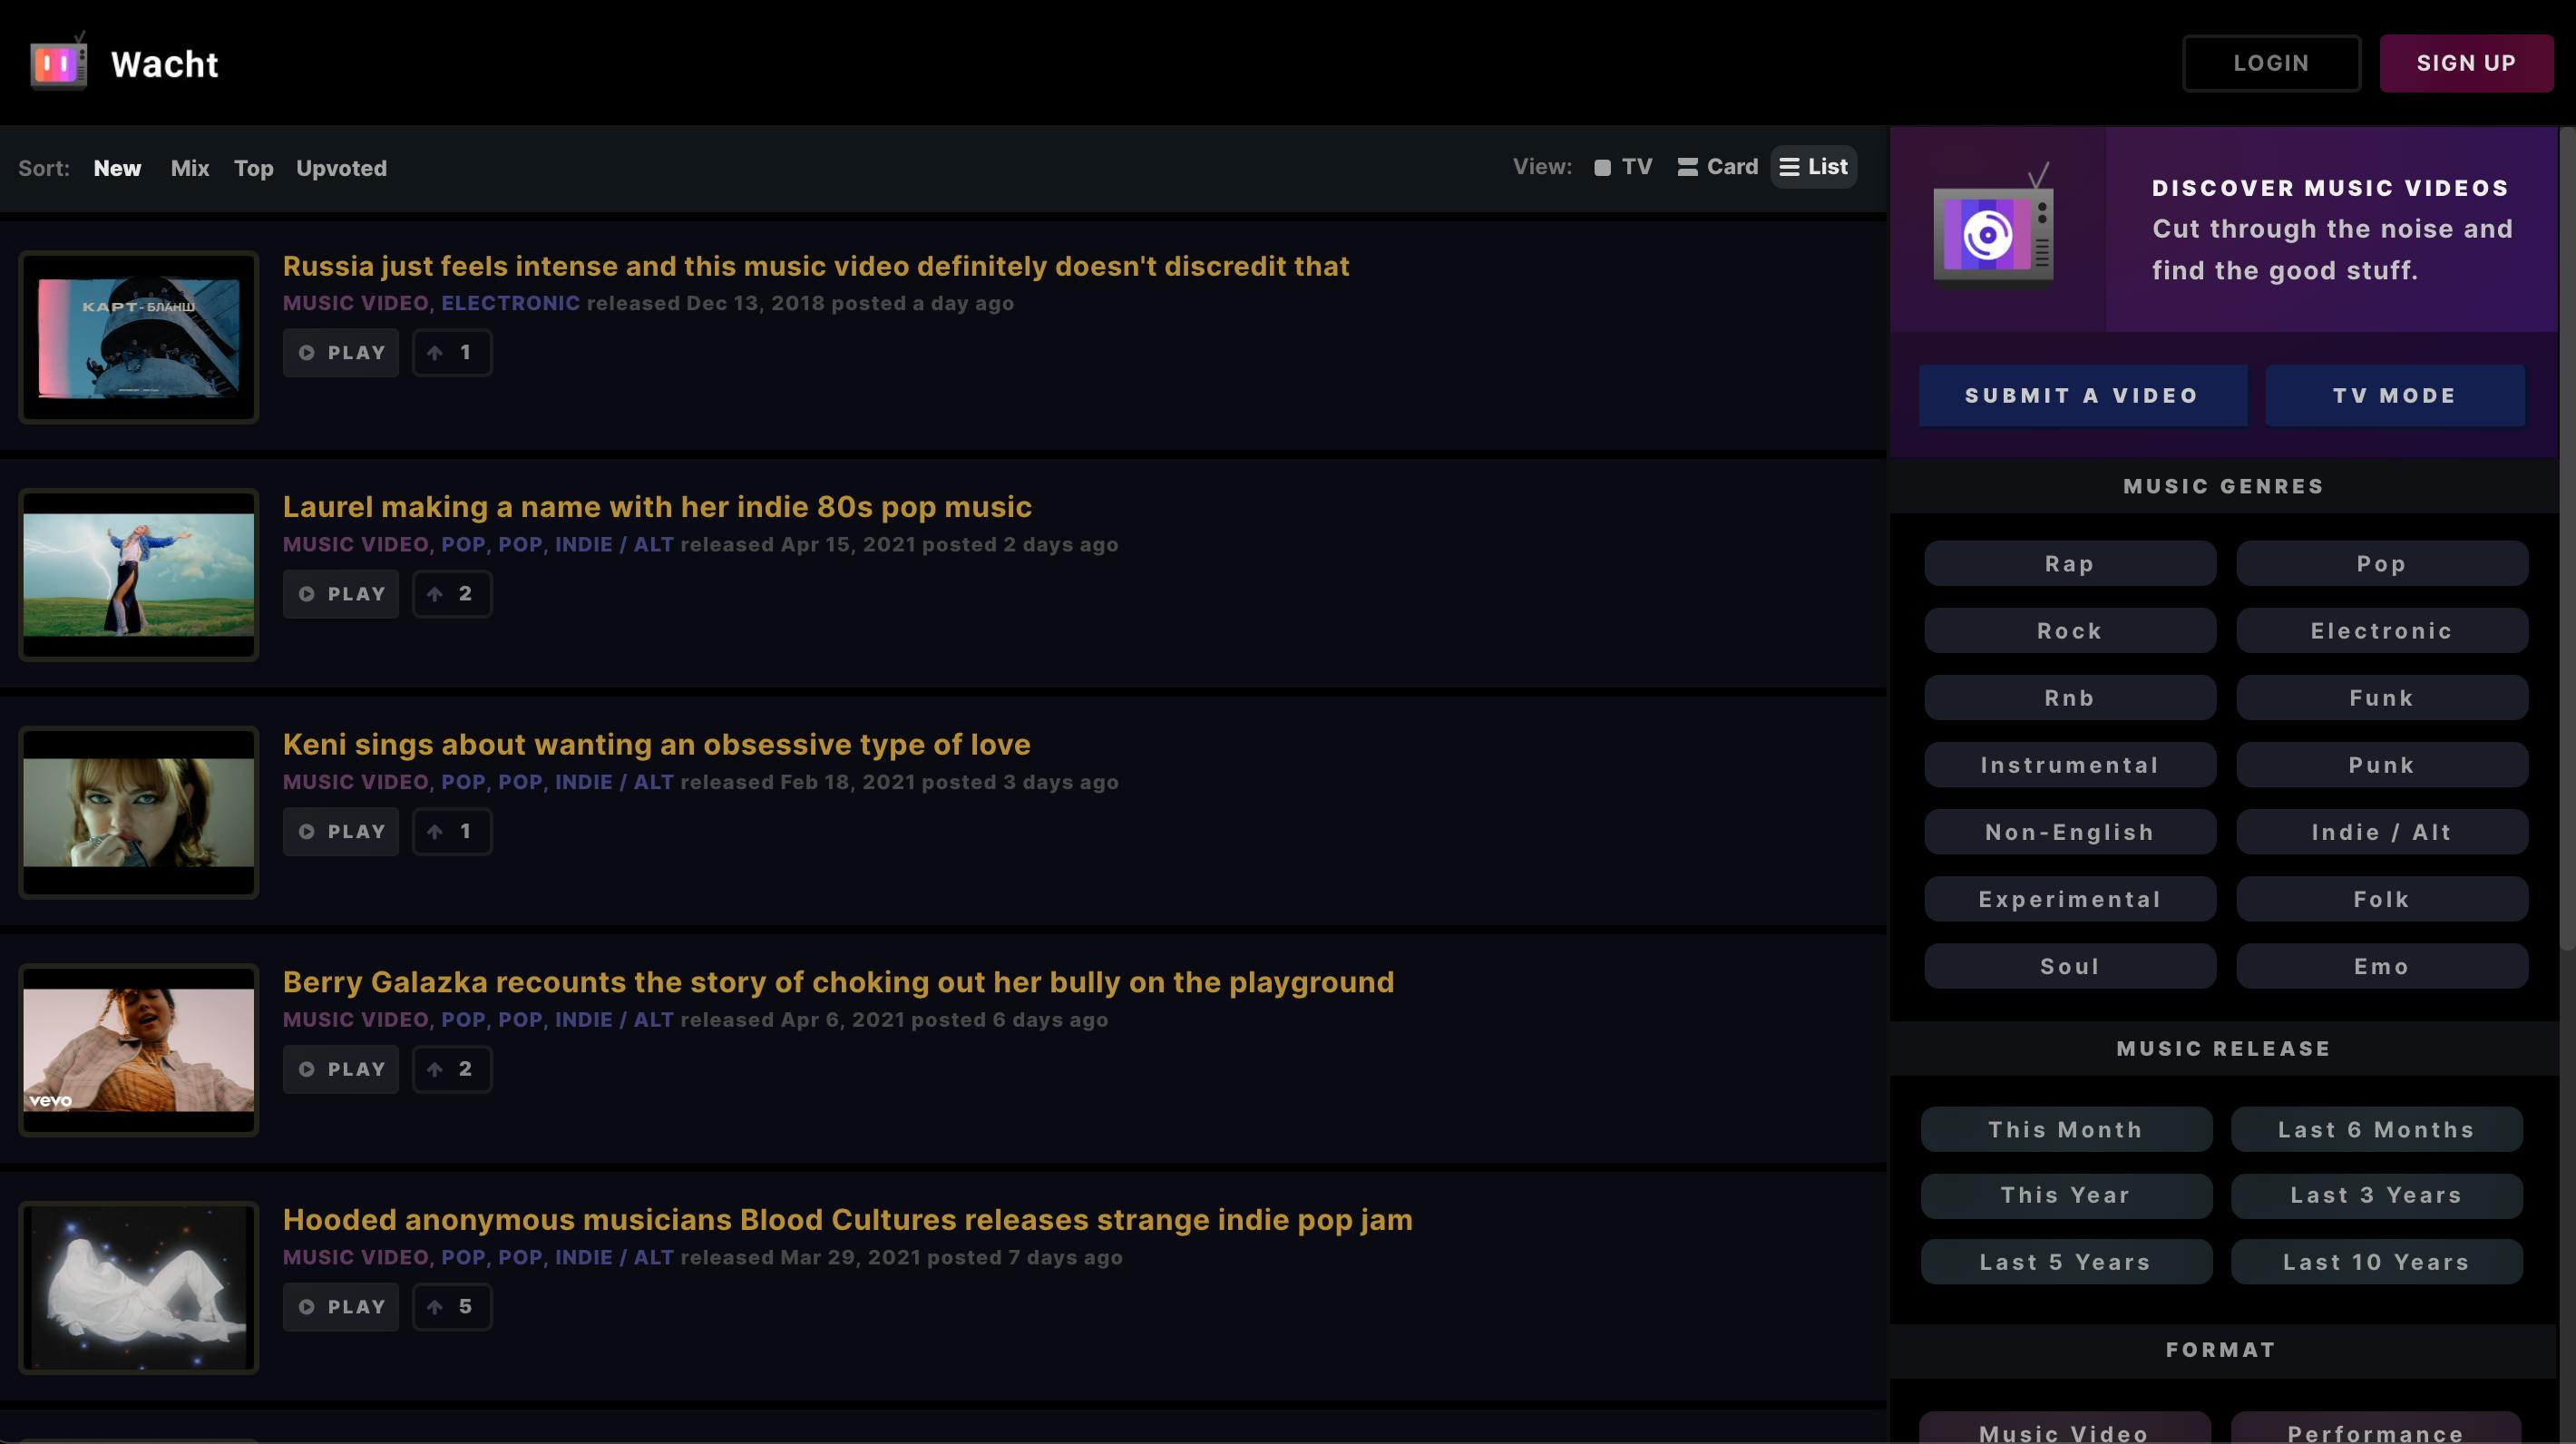Click the TV MODE button
The width and height of the screenshot is (2576, 1444).
[2395, 396]
